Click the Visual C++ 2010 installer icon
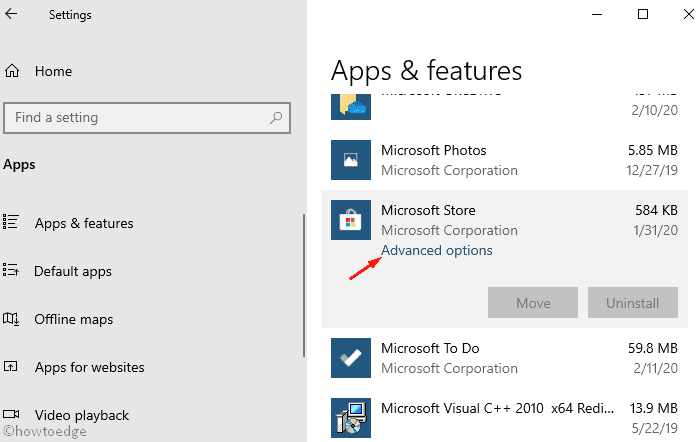Viewport: 696px width, 442px height. [351, 418]
